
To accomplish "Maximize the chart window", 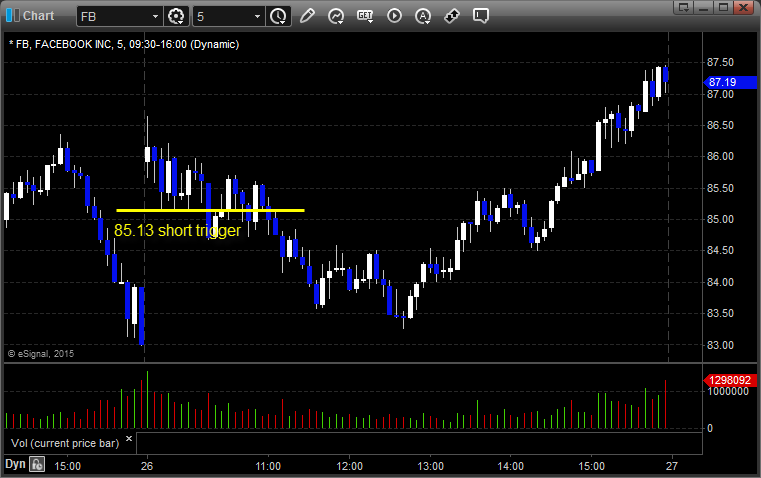I will coord(723,7).
